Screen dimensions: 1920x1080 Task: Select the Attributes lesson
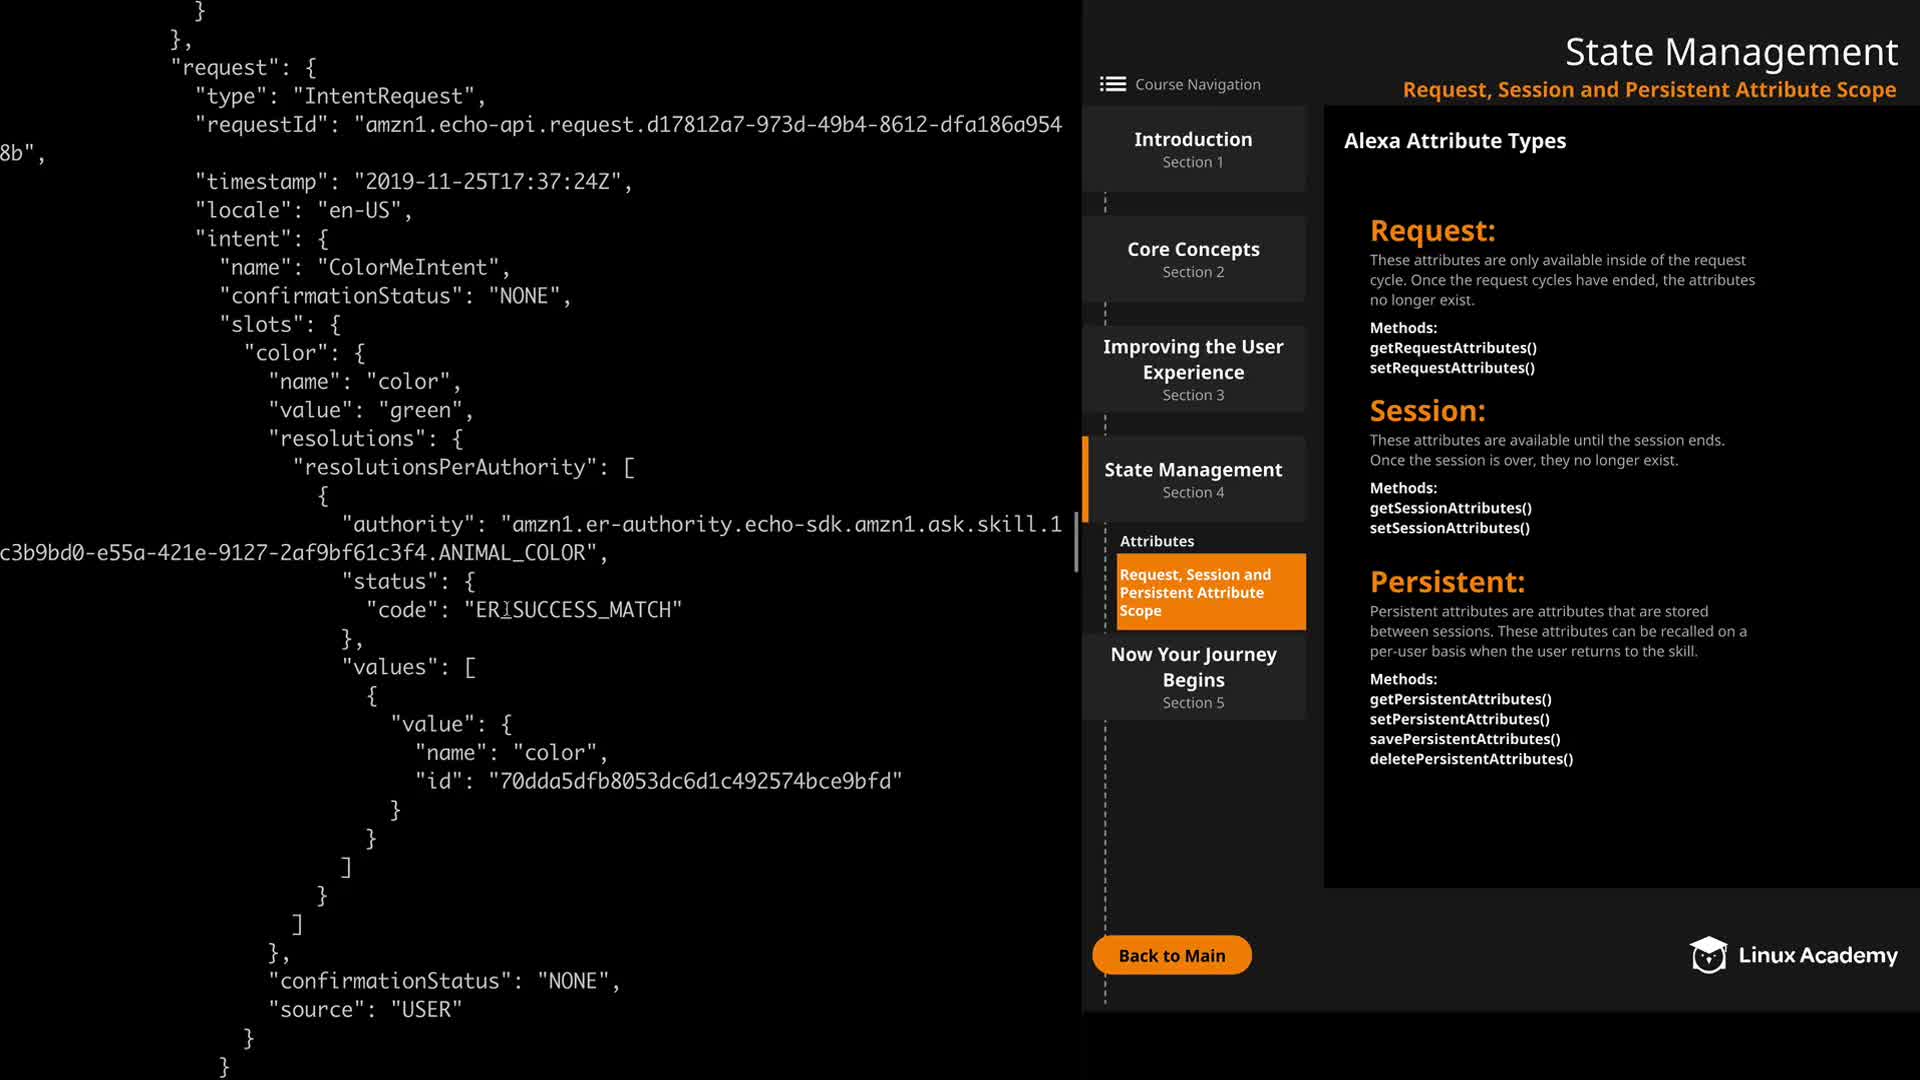[x=1157, y=541]
